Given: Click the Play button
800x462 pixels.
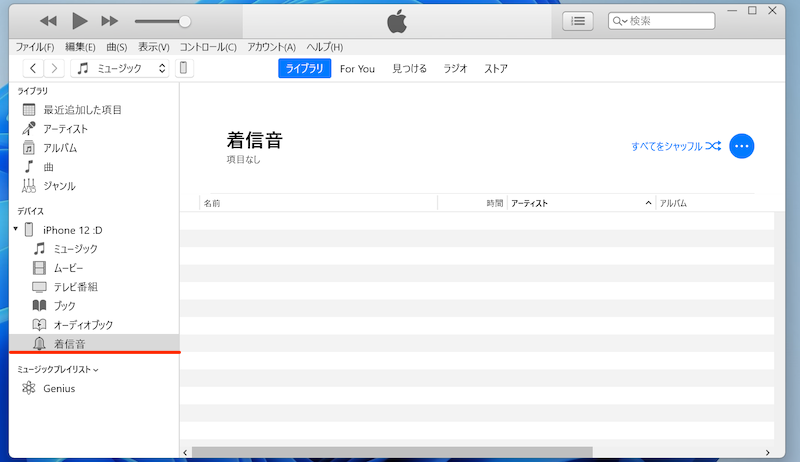Looking at the screenshot, I should 80,21.
